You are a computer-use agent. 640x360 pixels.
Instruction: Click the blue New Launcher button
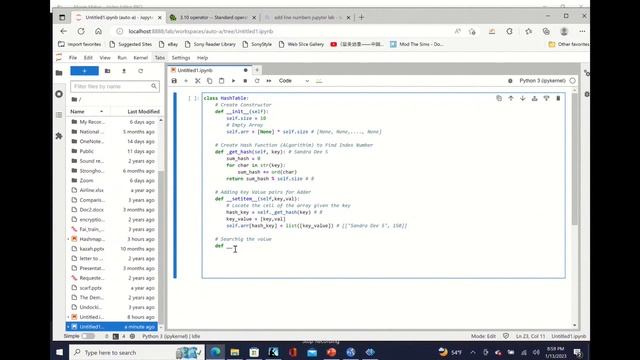pyautogui.click(x=84, y=71)
